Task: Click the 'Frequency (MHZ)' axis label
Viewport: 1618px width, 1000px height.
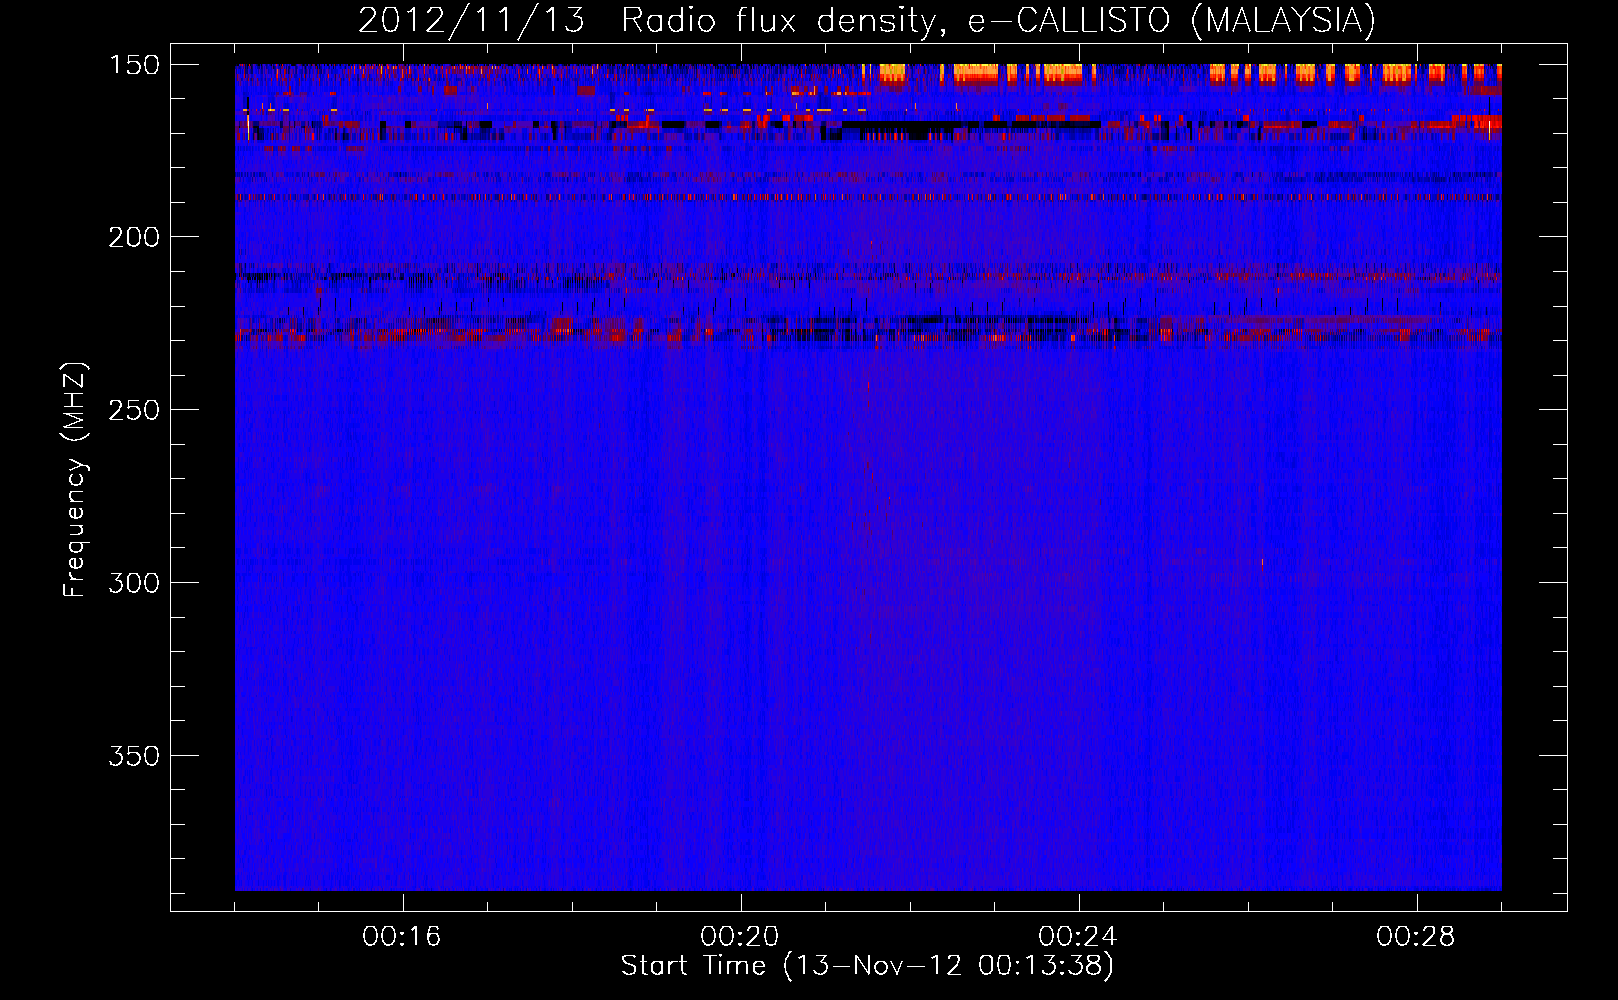Action: tap(75, 480)
